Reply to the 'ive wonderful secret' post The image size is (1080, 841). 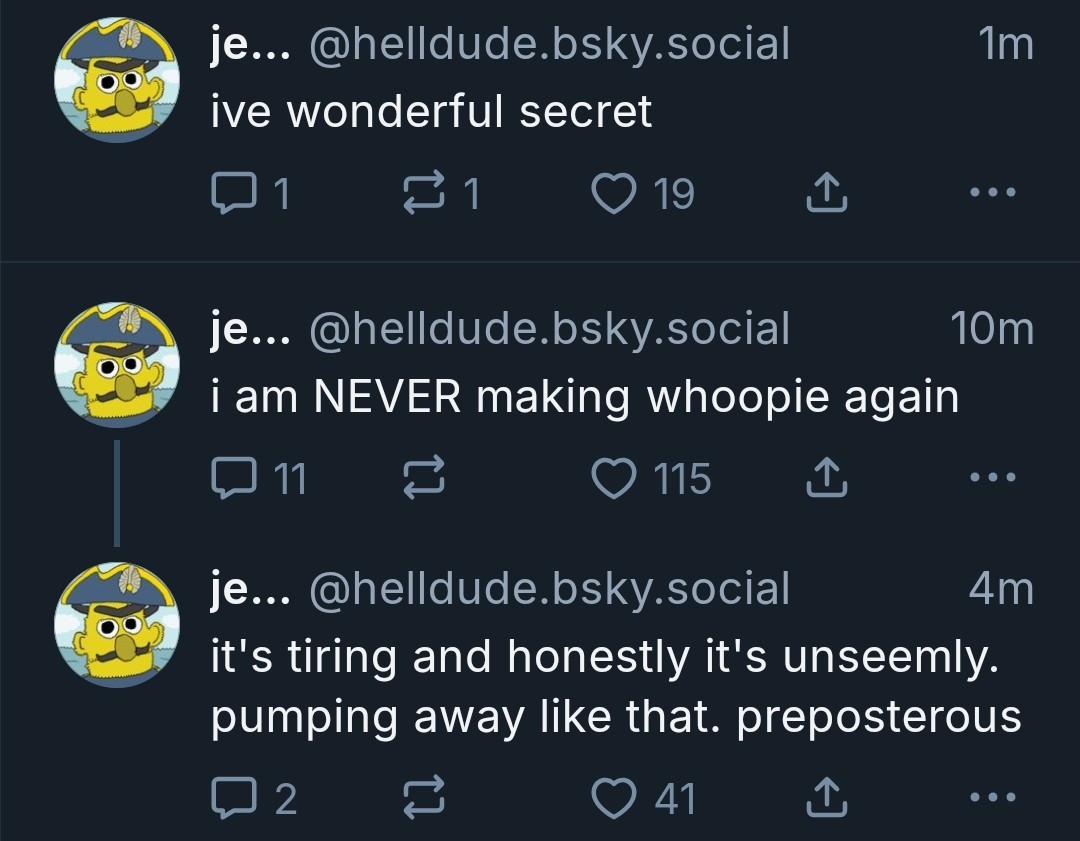pyautogui.click(x=231, y=194)
